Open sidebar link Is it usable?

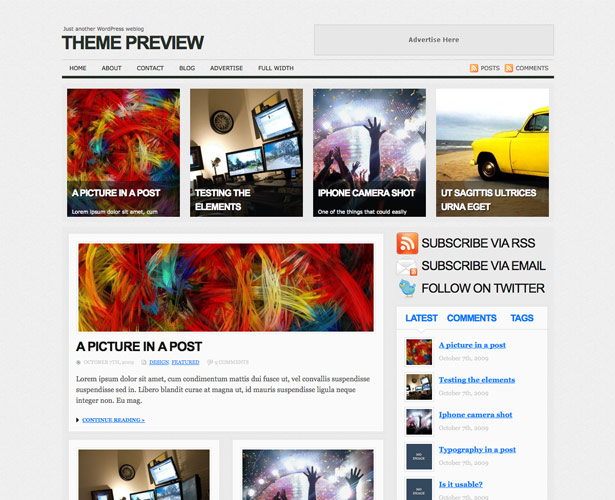pos(461,484)
